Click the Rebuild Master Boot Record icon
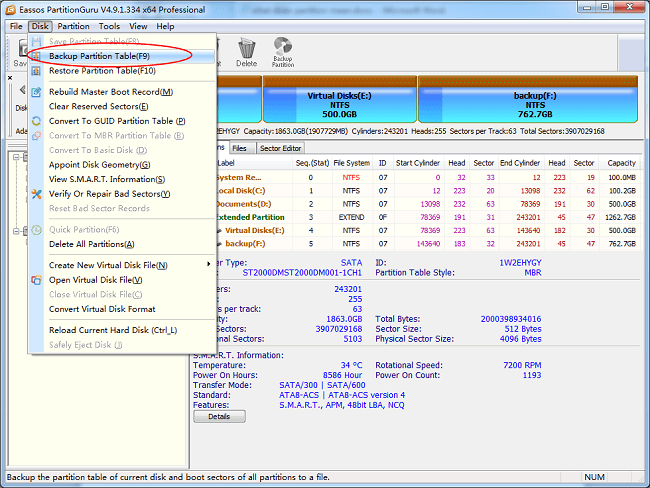The image size is (650, 488). [36, 92]
